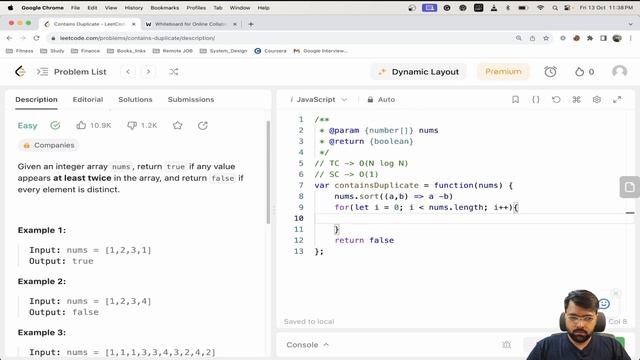640x360 pixels.
Task: Switch to the Submissions tab
Action: click(x=191, y=100)
